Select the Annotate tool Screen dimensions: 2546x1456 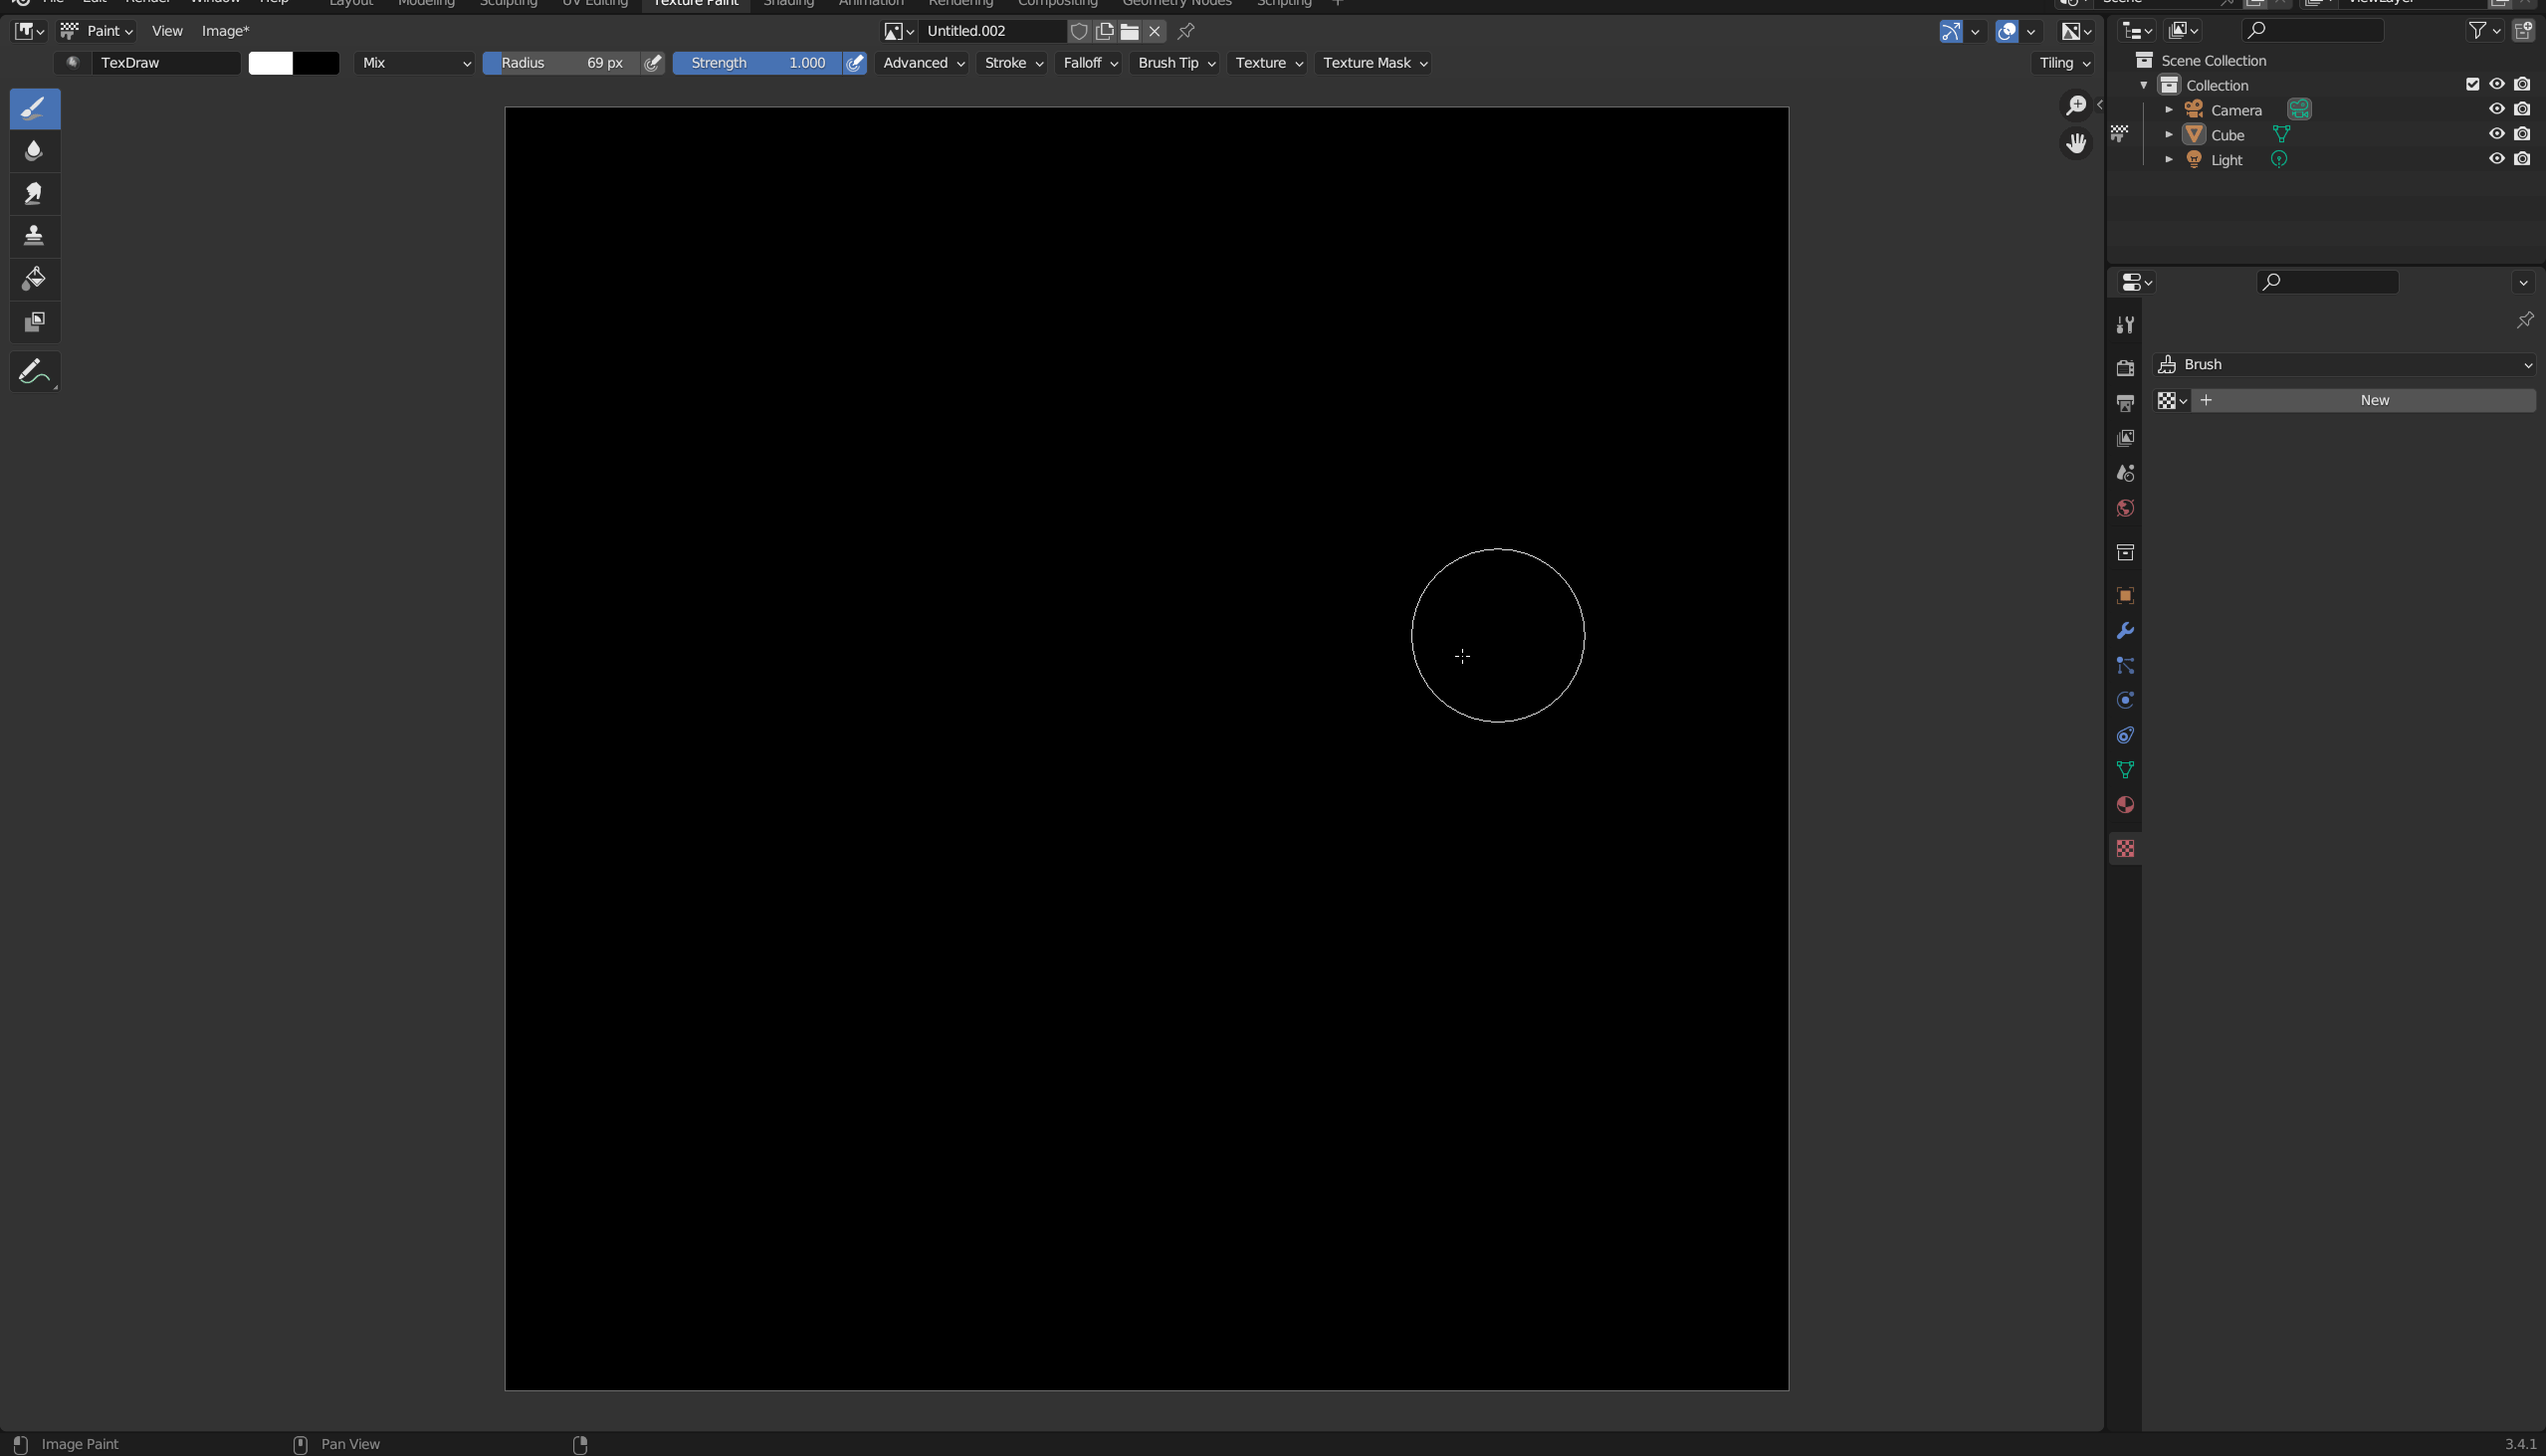pos(33,371)
